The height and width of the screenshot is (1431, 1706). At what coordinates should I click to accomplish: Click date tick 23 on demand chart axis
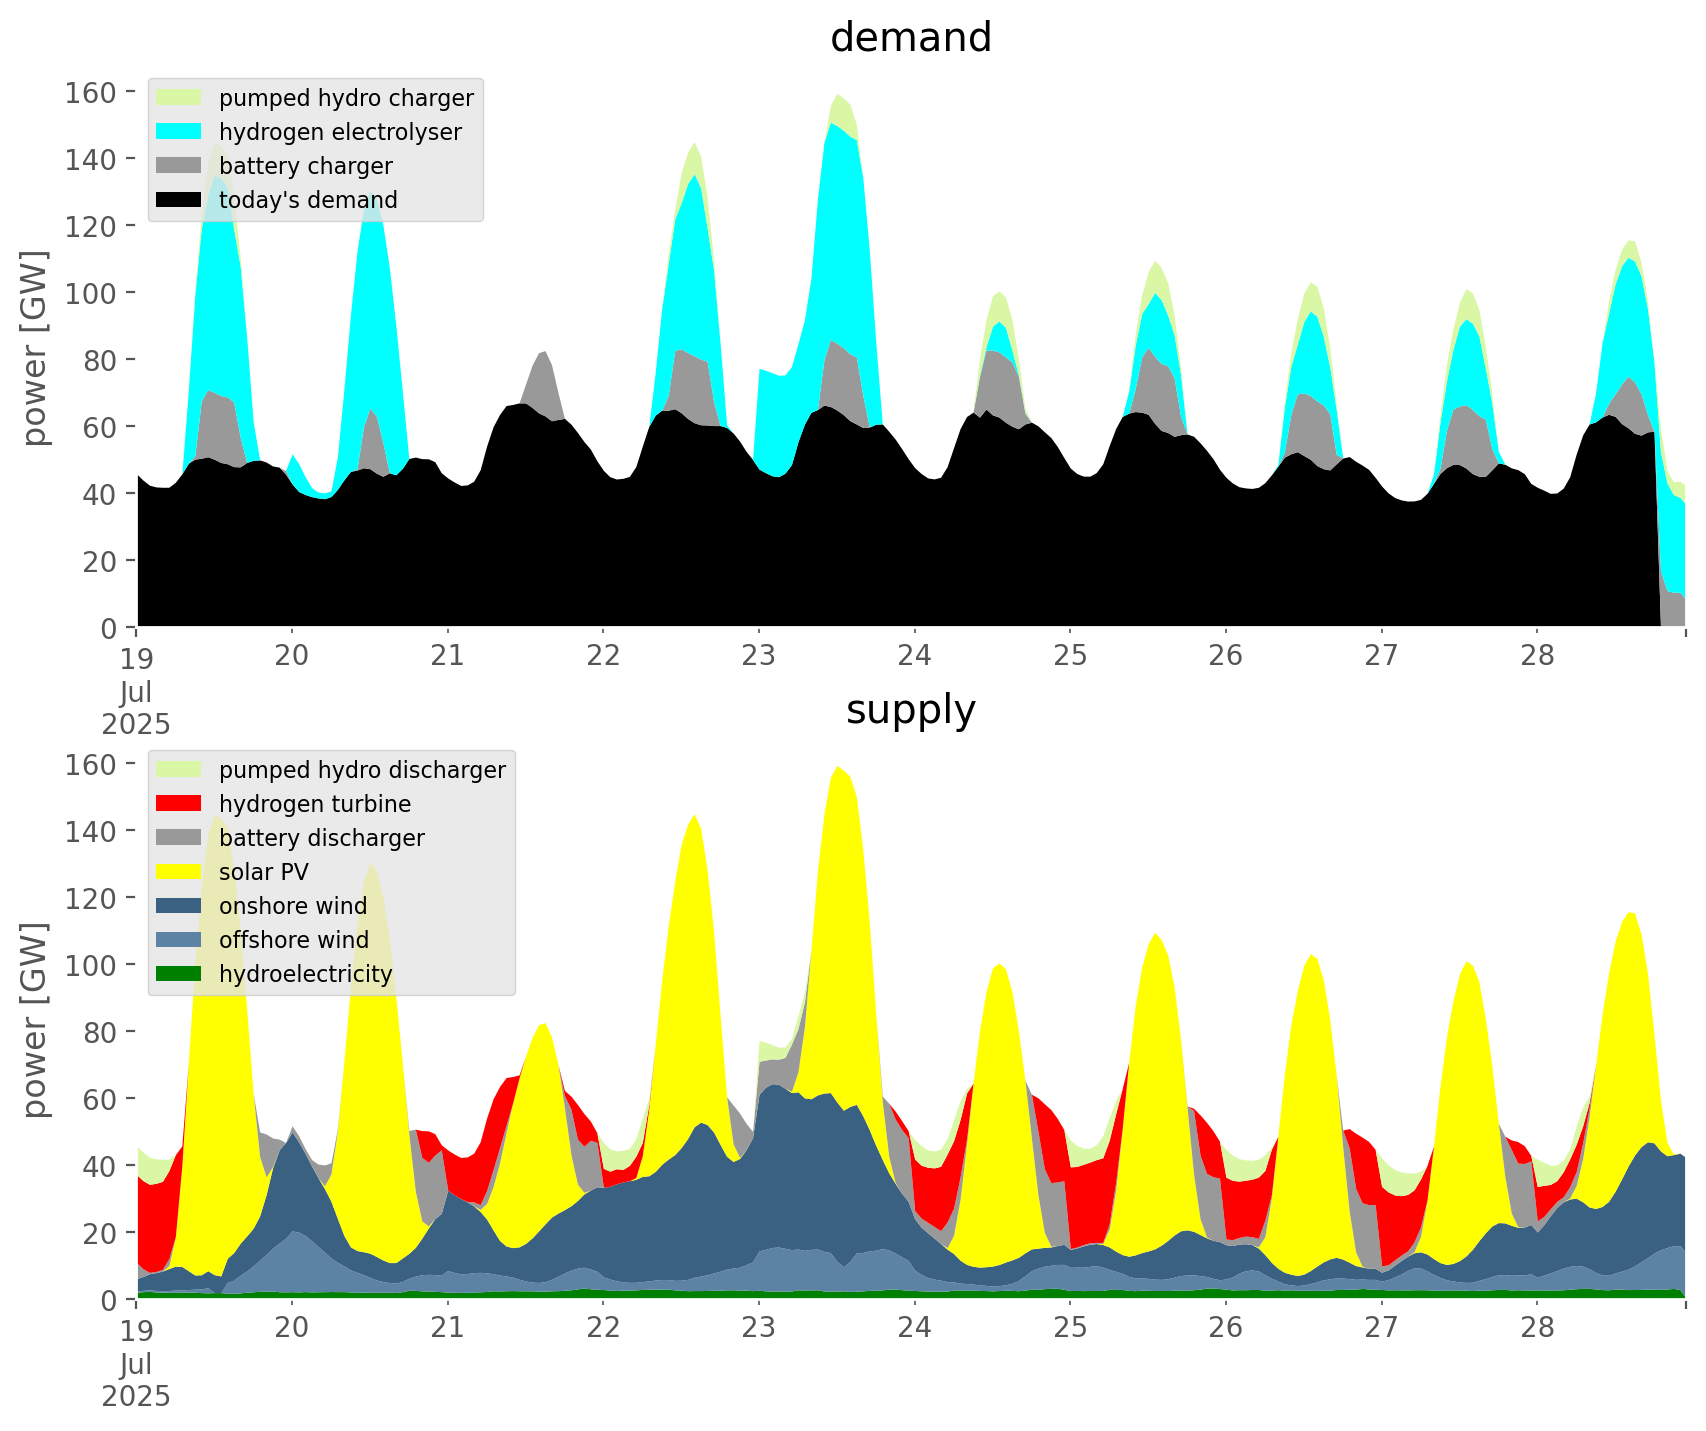(759, 656)
